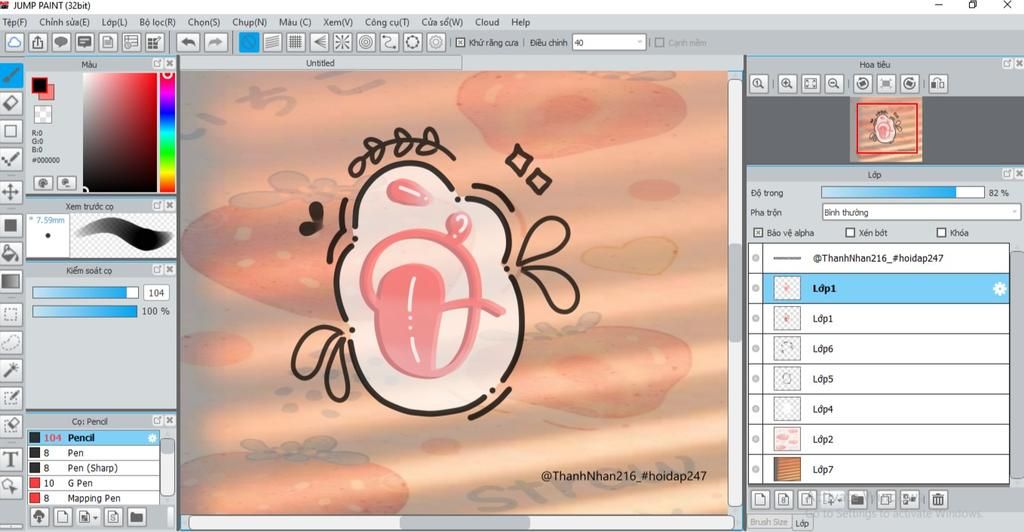
Task: Enable the concentric circle snap guide
Action: [366, 43]
